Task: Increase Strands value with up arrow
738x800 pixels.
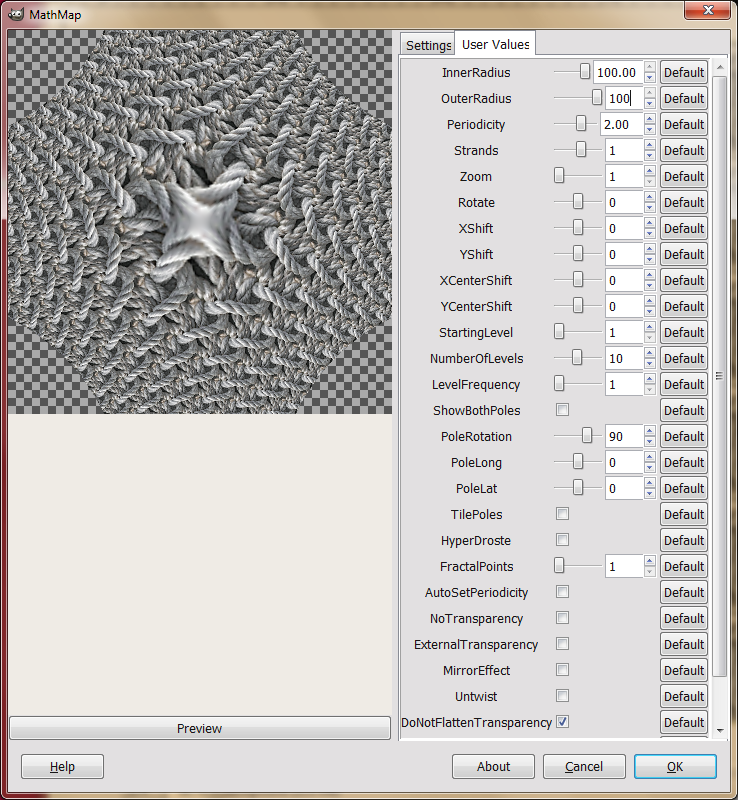Action: pyautogui.click(x=649, y=145)
